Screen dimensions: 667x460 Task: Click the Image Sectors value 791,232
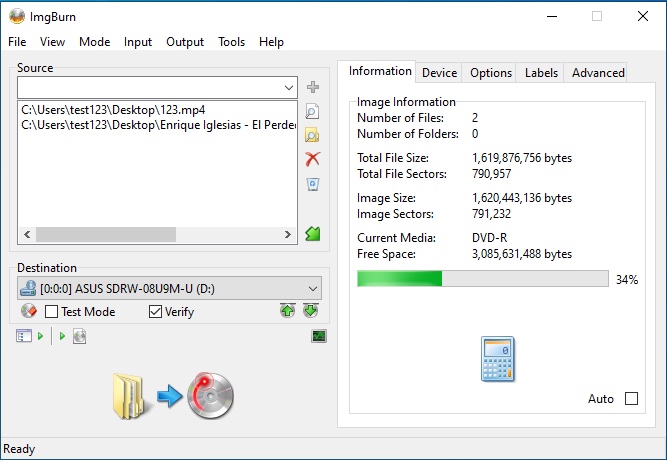(491, 214)
